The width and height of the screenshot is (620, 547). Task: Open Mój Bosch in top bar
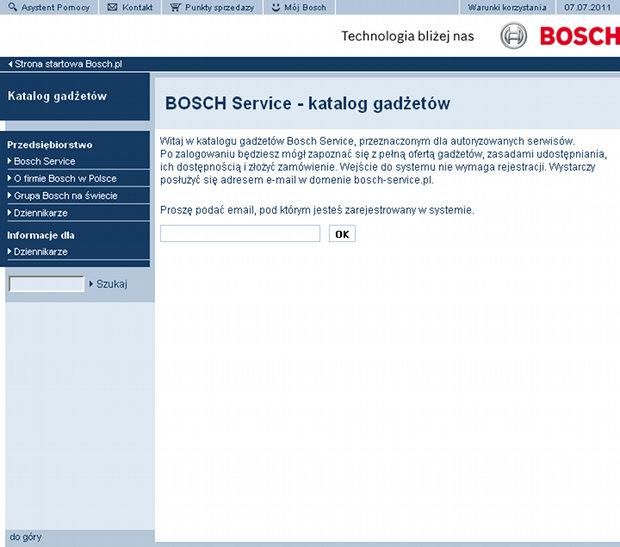tap(305, 7)
